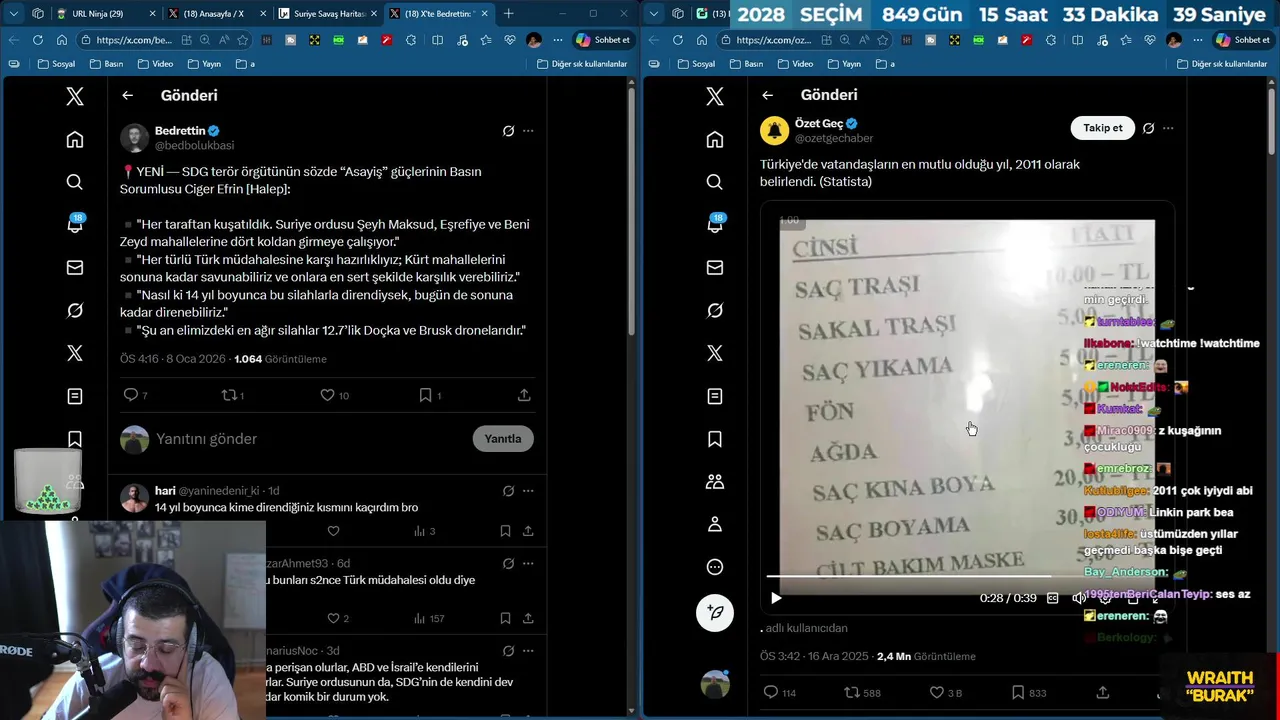Open right browser's settings ellipsis menu
The width and height of the screenshot is (1280, 720).
coord(1200,40)
